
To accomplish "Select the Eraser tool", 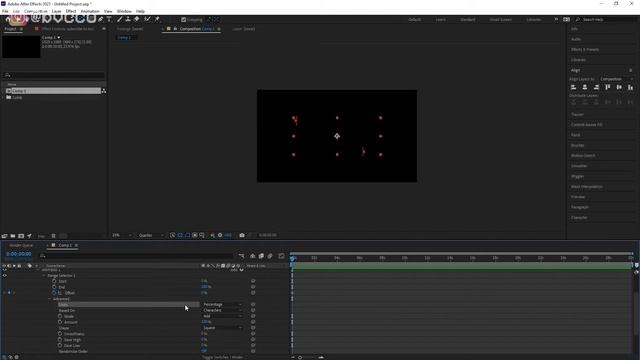I will coord(137,19).
